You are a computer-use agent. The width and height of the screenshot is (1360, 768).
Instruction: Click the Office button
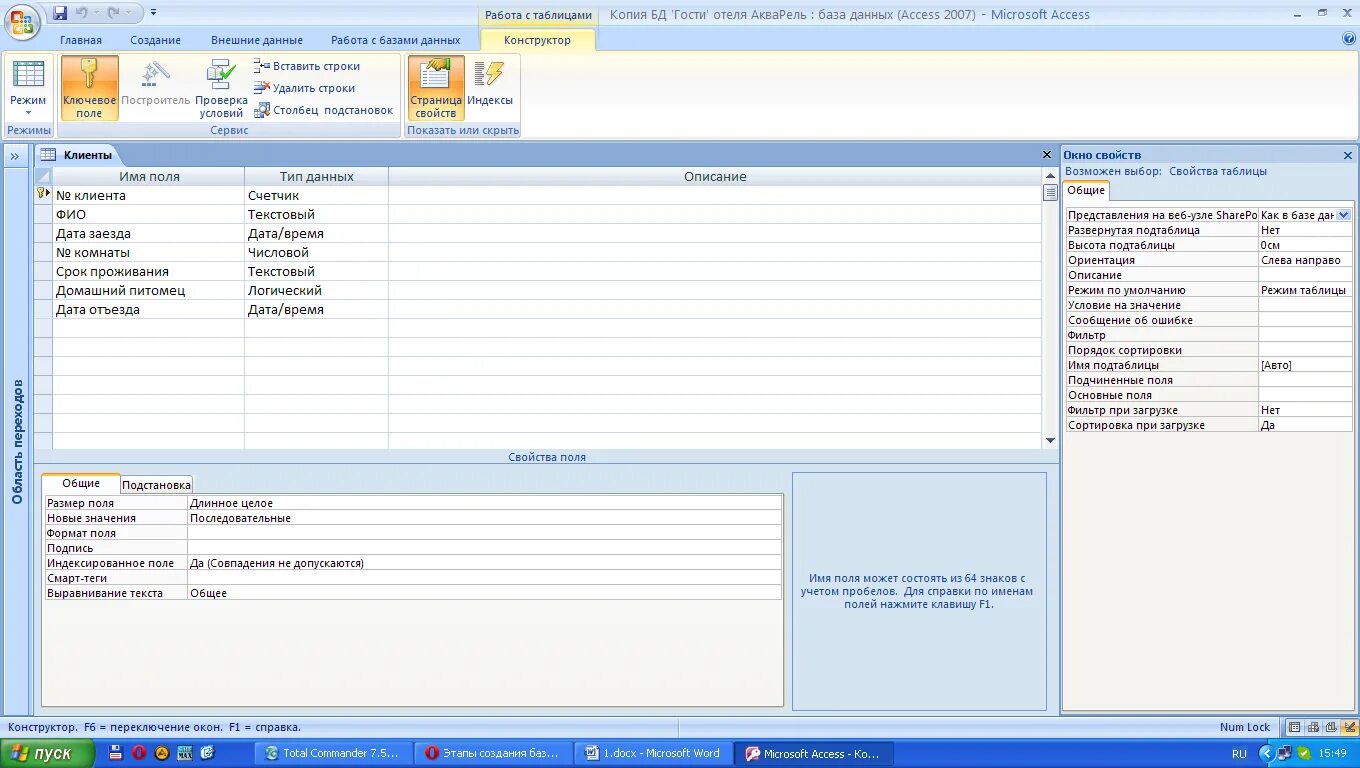tap(22, 20)
